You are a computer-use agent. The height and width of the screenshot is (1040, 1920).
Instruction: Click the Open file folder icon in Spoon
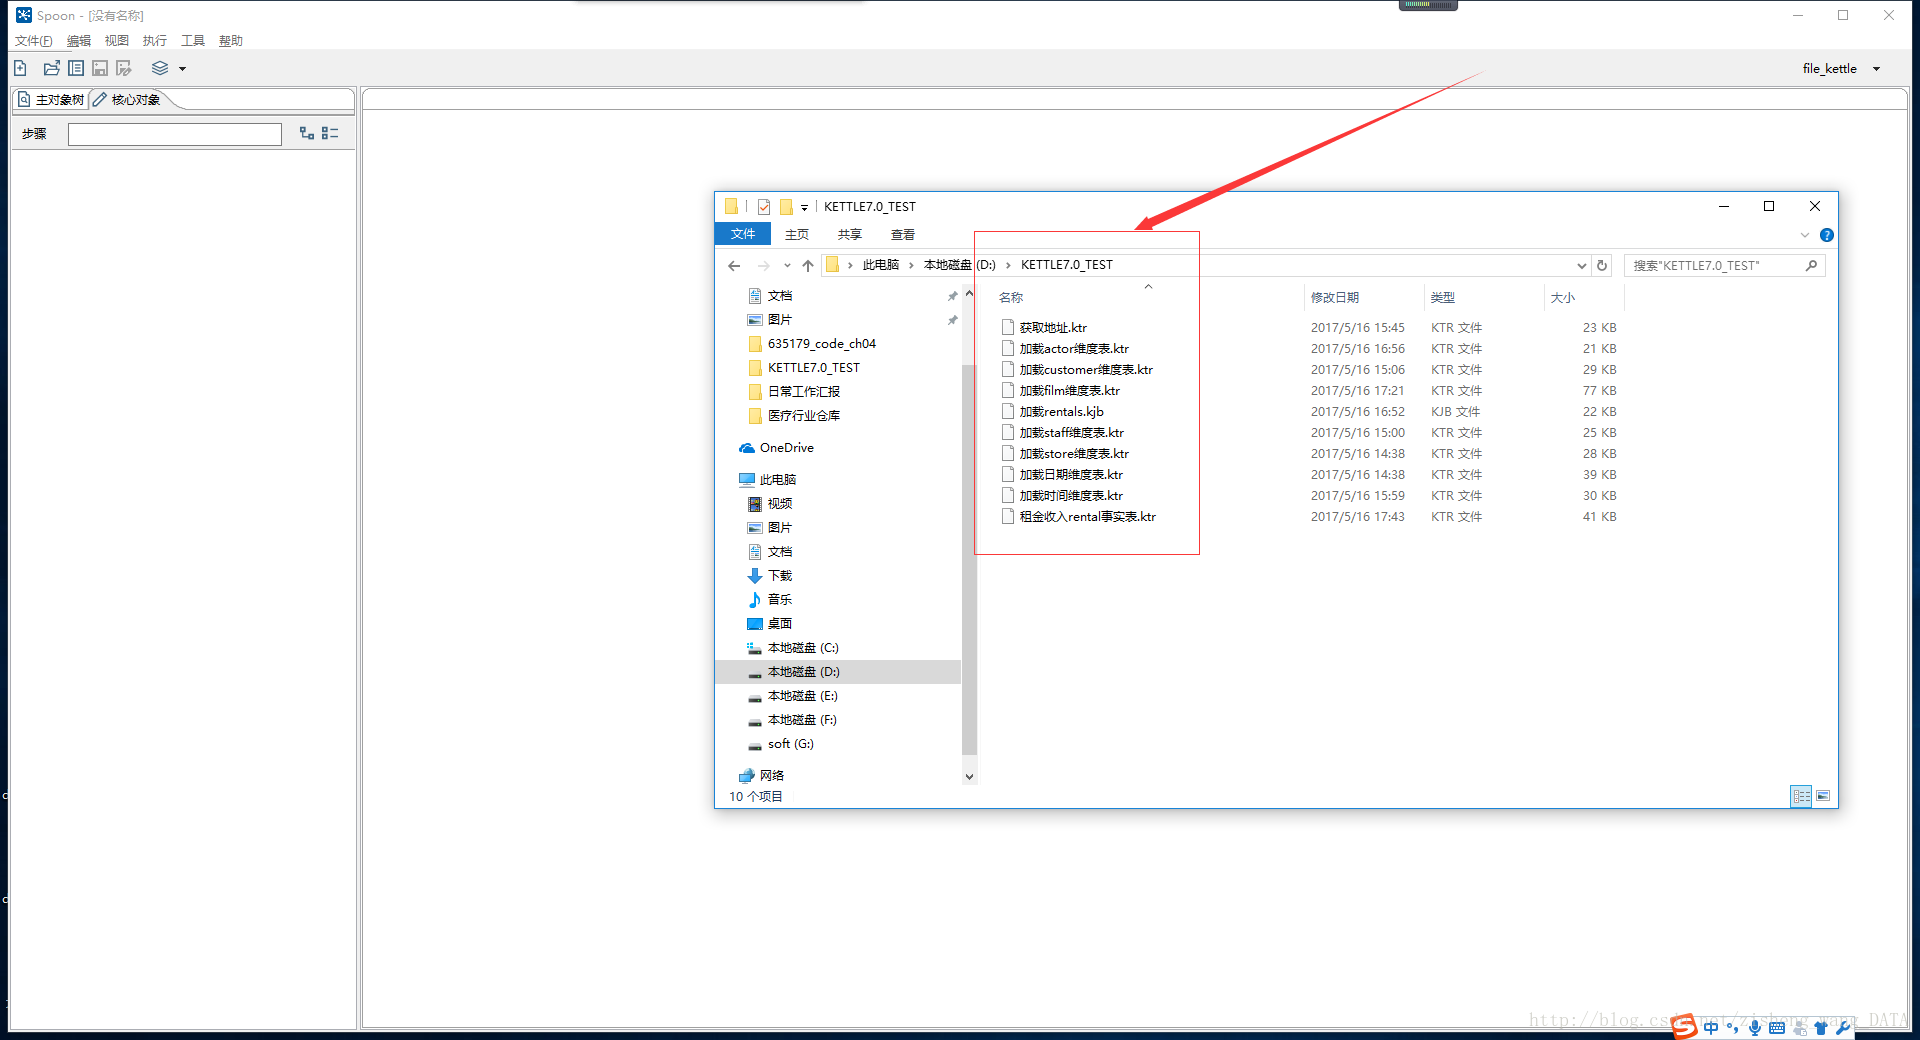[51, 68]
